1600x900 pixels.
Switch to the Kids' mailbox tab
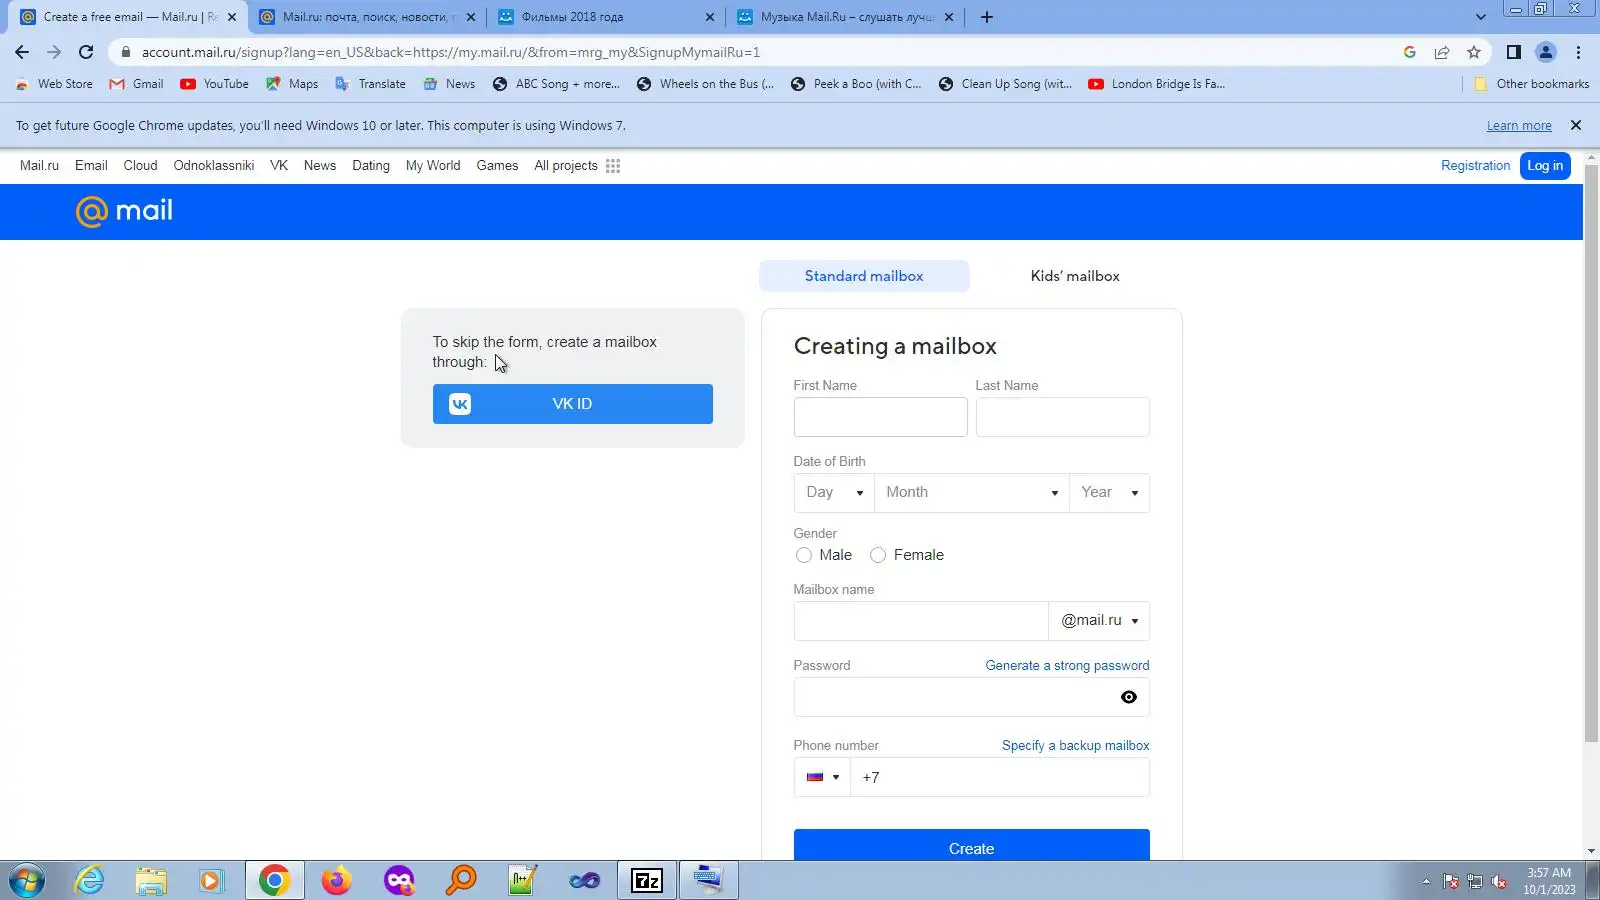coord(1075,276)
